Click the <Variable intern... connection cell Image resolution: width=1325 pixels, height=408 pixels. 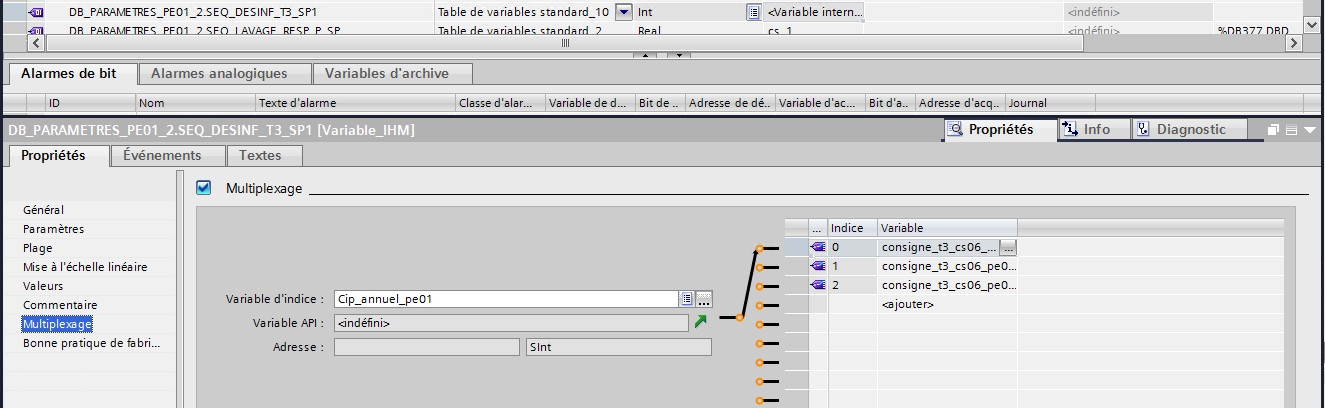(814, 12)
